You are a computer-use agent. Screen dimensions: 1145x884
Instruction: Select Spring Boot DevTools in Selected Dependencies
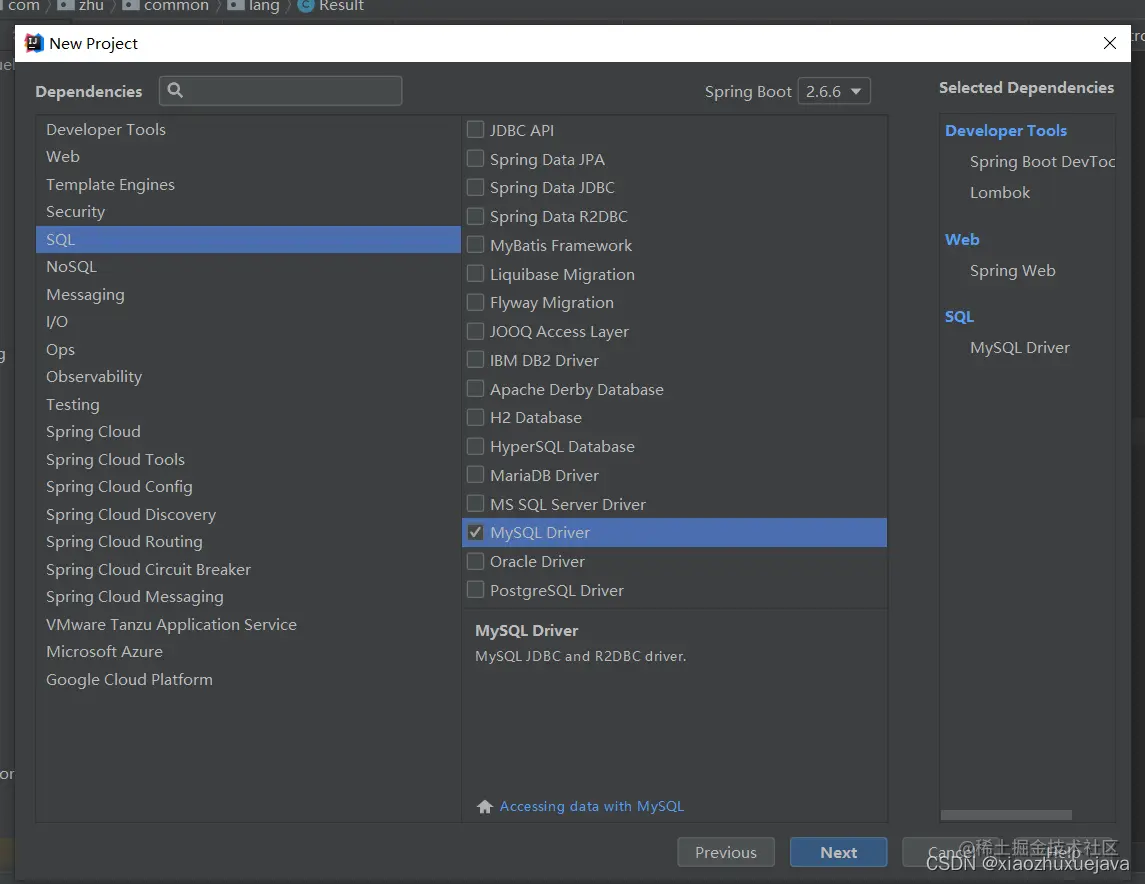coord(1042,161)
